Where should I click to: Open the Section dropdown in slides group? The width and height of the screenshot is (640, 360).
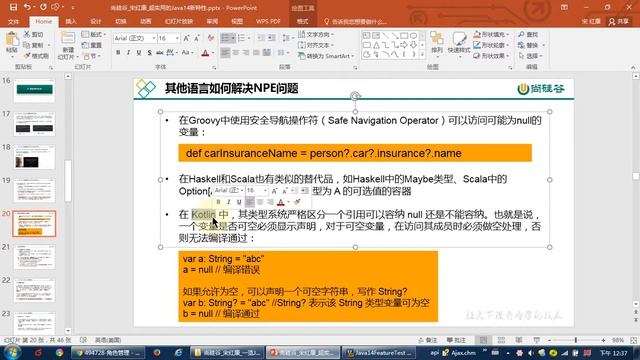click(x=91, y=56)
